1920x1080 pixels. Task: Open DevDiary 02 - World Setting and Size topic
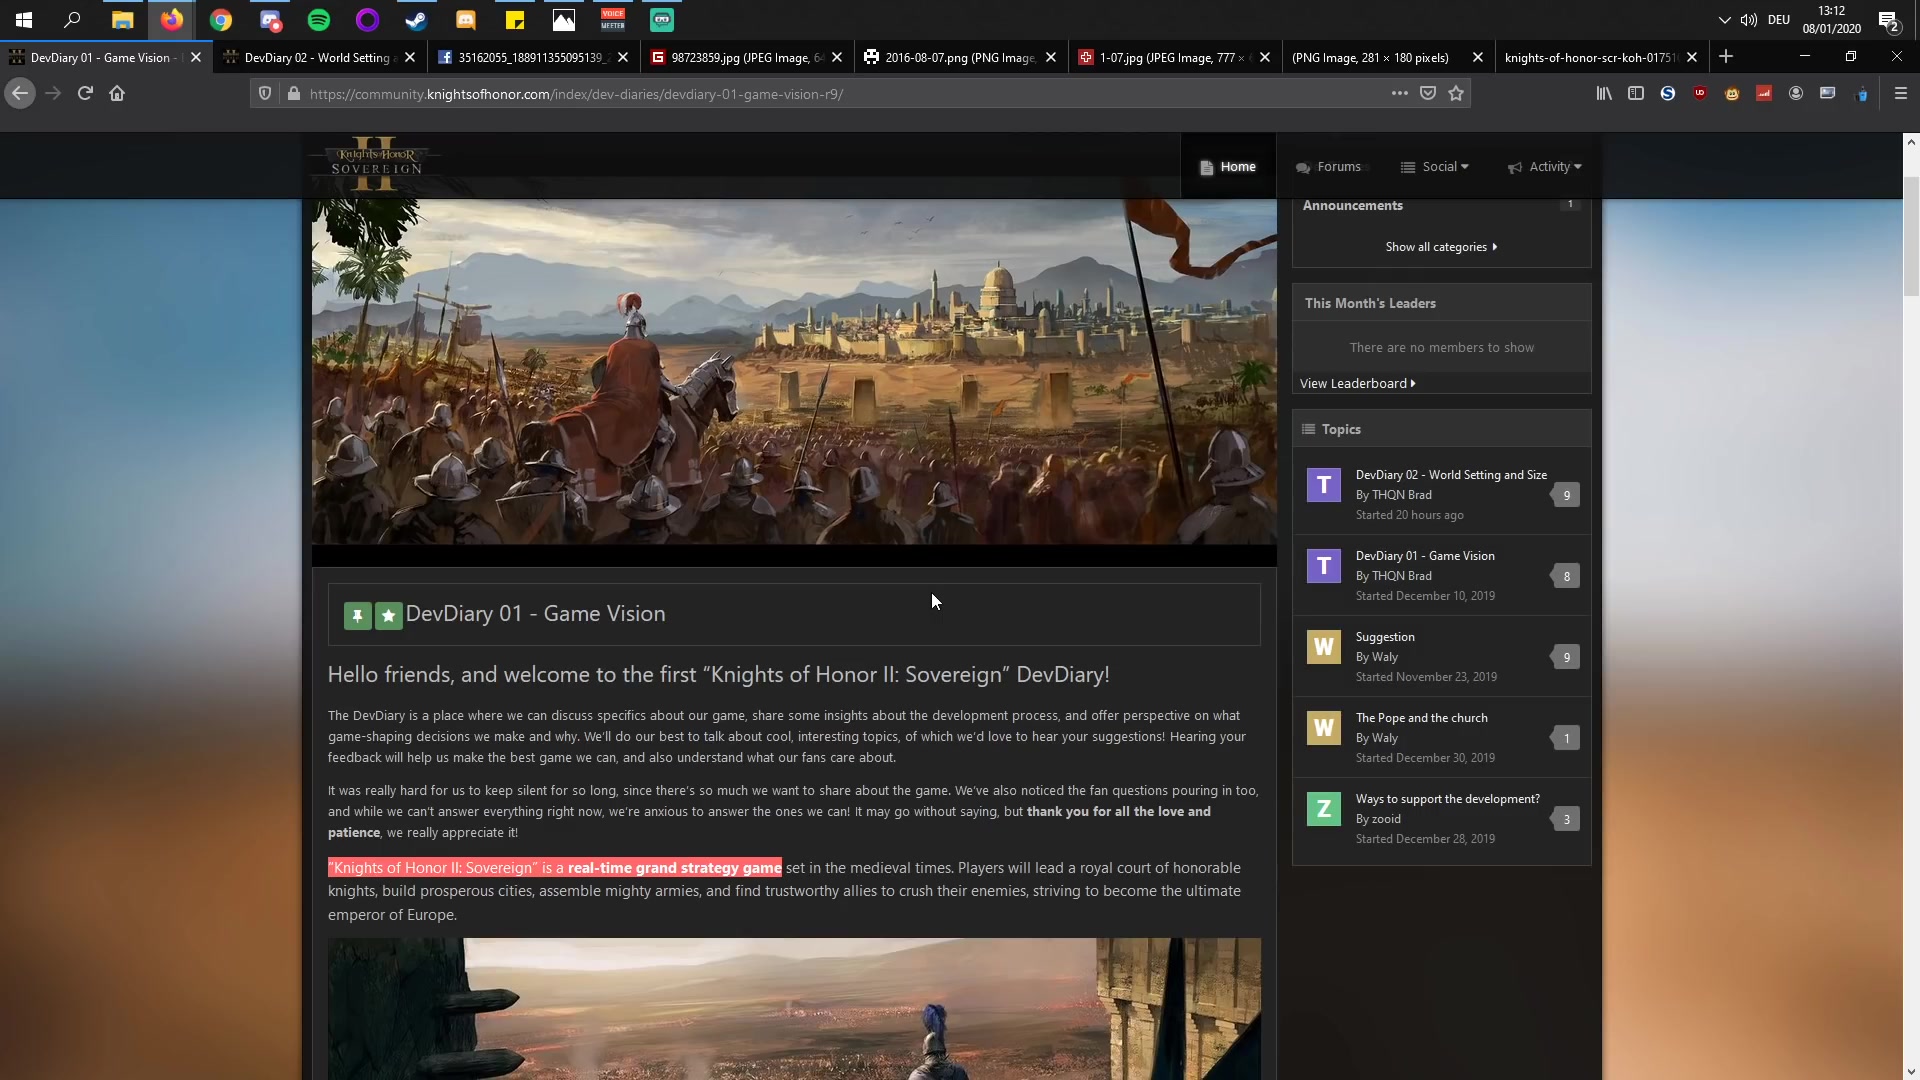tap(1451, 475)
